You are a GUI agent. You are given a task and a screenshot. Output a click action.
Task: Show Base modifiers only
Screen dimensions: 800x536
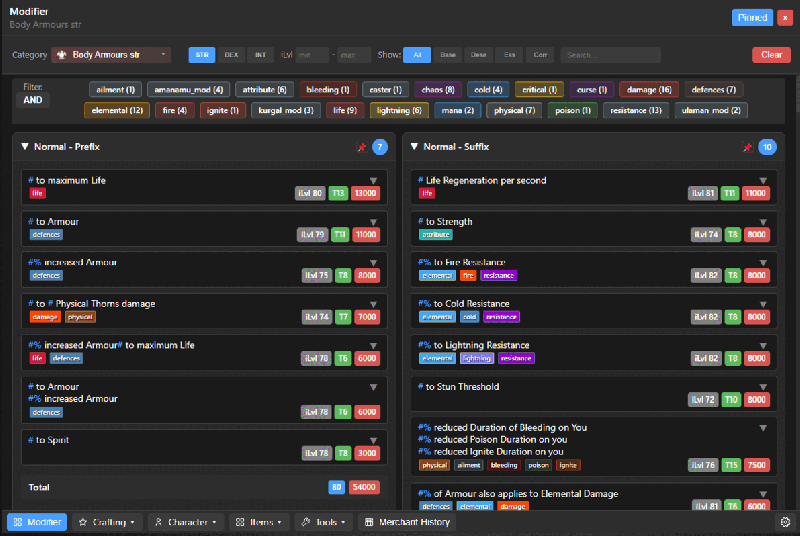tap(448, 55)
